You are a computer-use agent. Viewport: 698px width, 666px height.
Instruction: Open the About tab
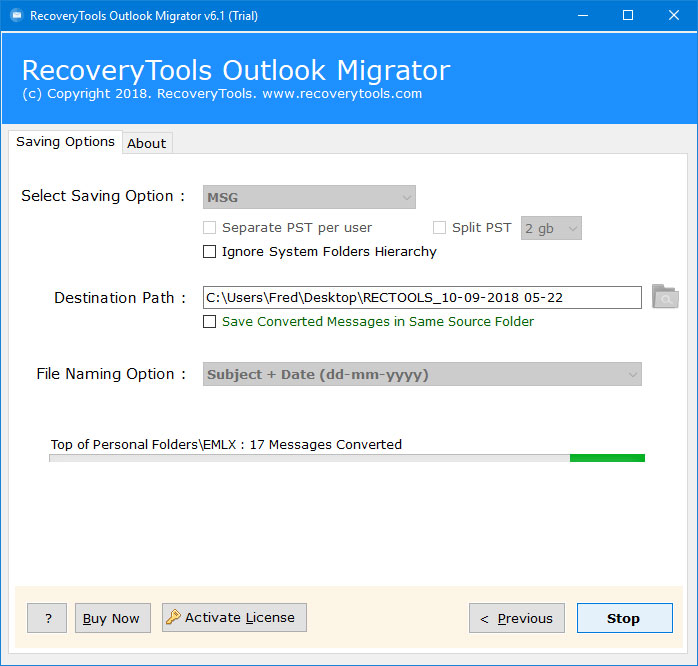click(146, 143)
